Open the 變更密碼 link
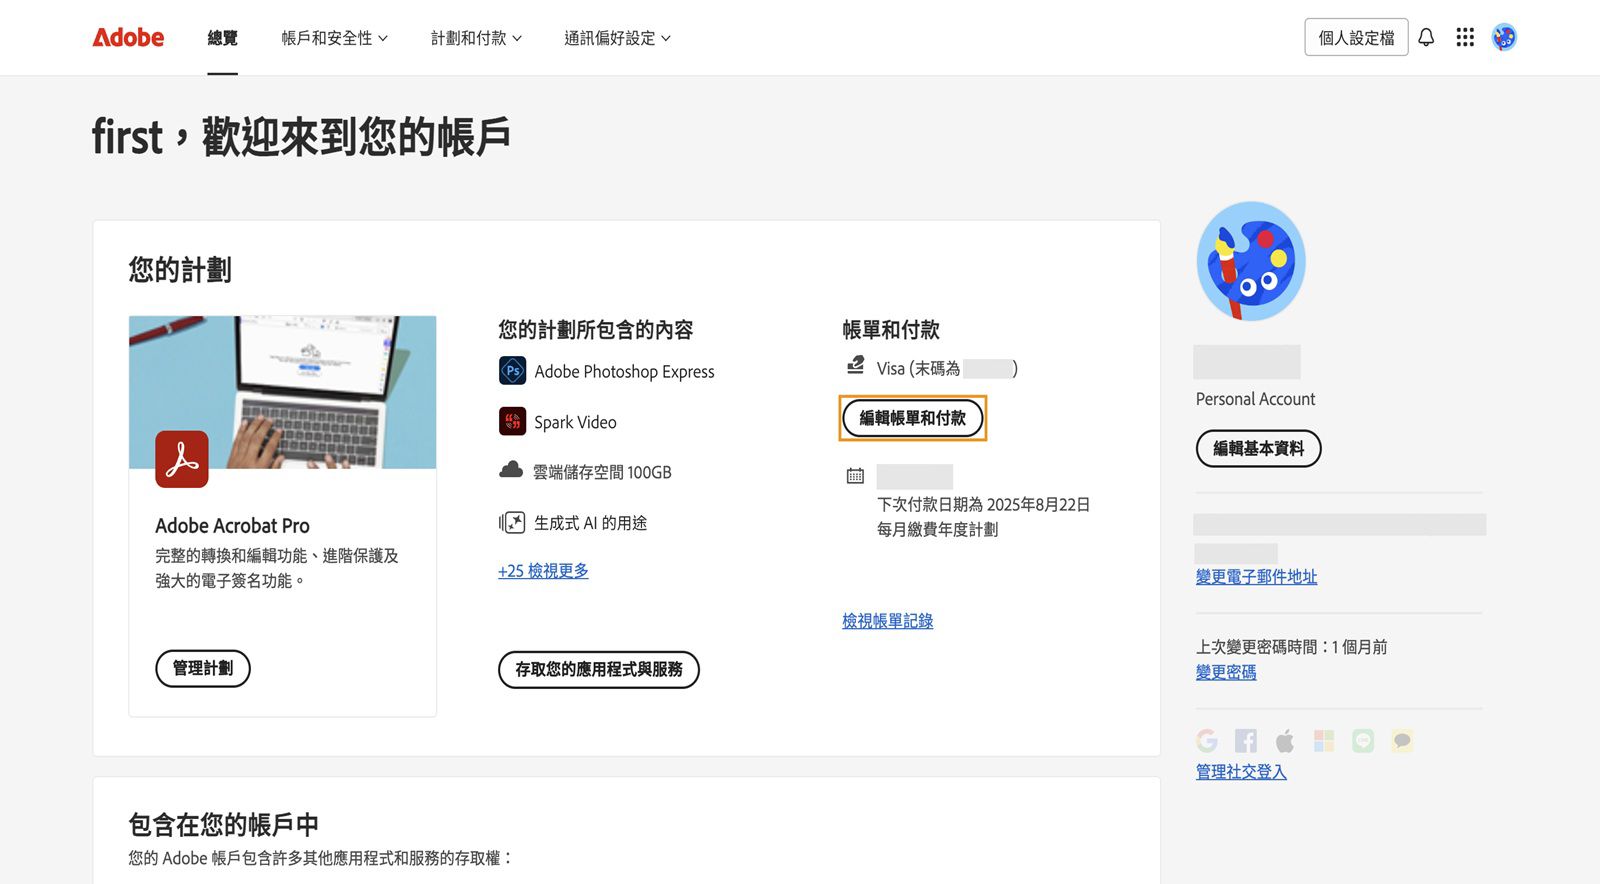Screen dimensions: 1600x884 click(1226, 672)
